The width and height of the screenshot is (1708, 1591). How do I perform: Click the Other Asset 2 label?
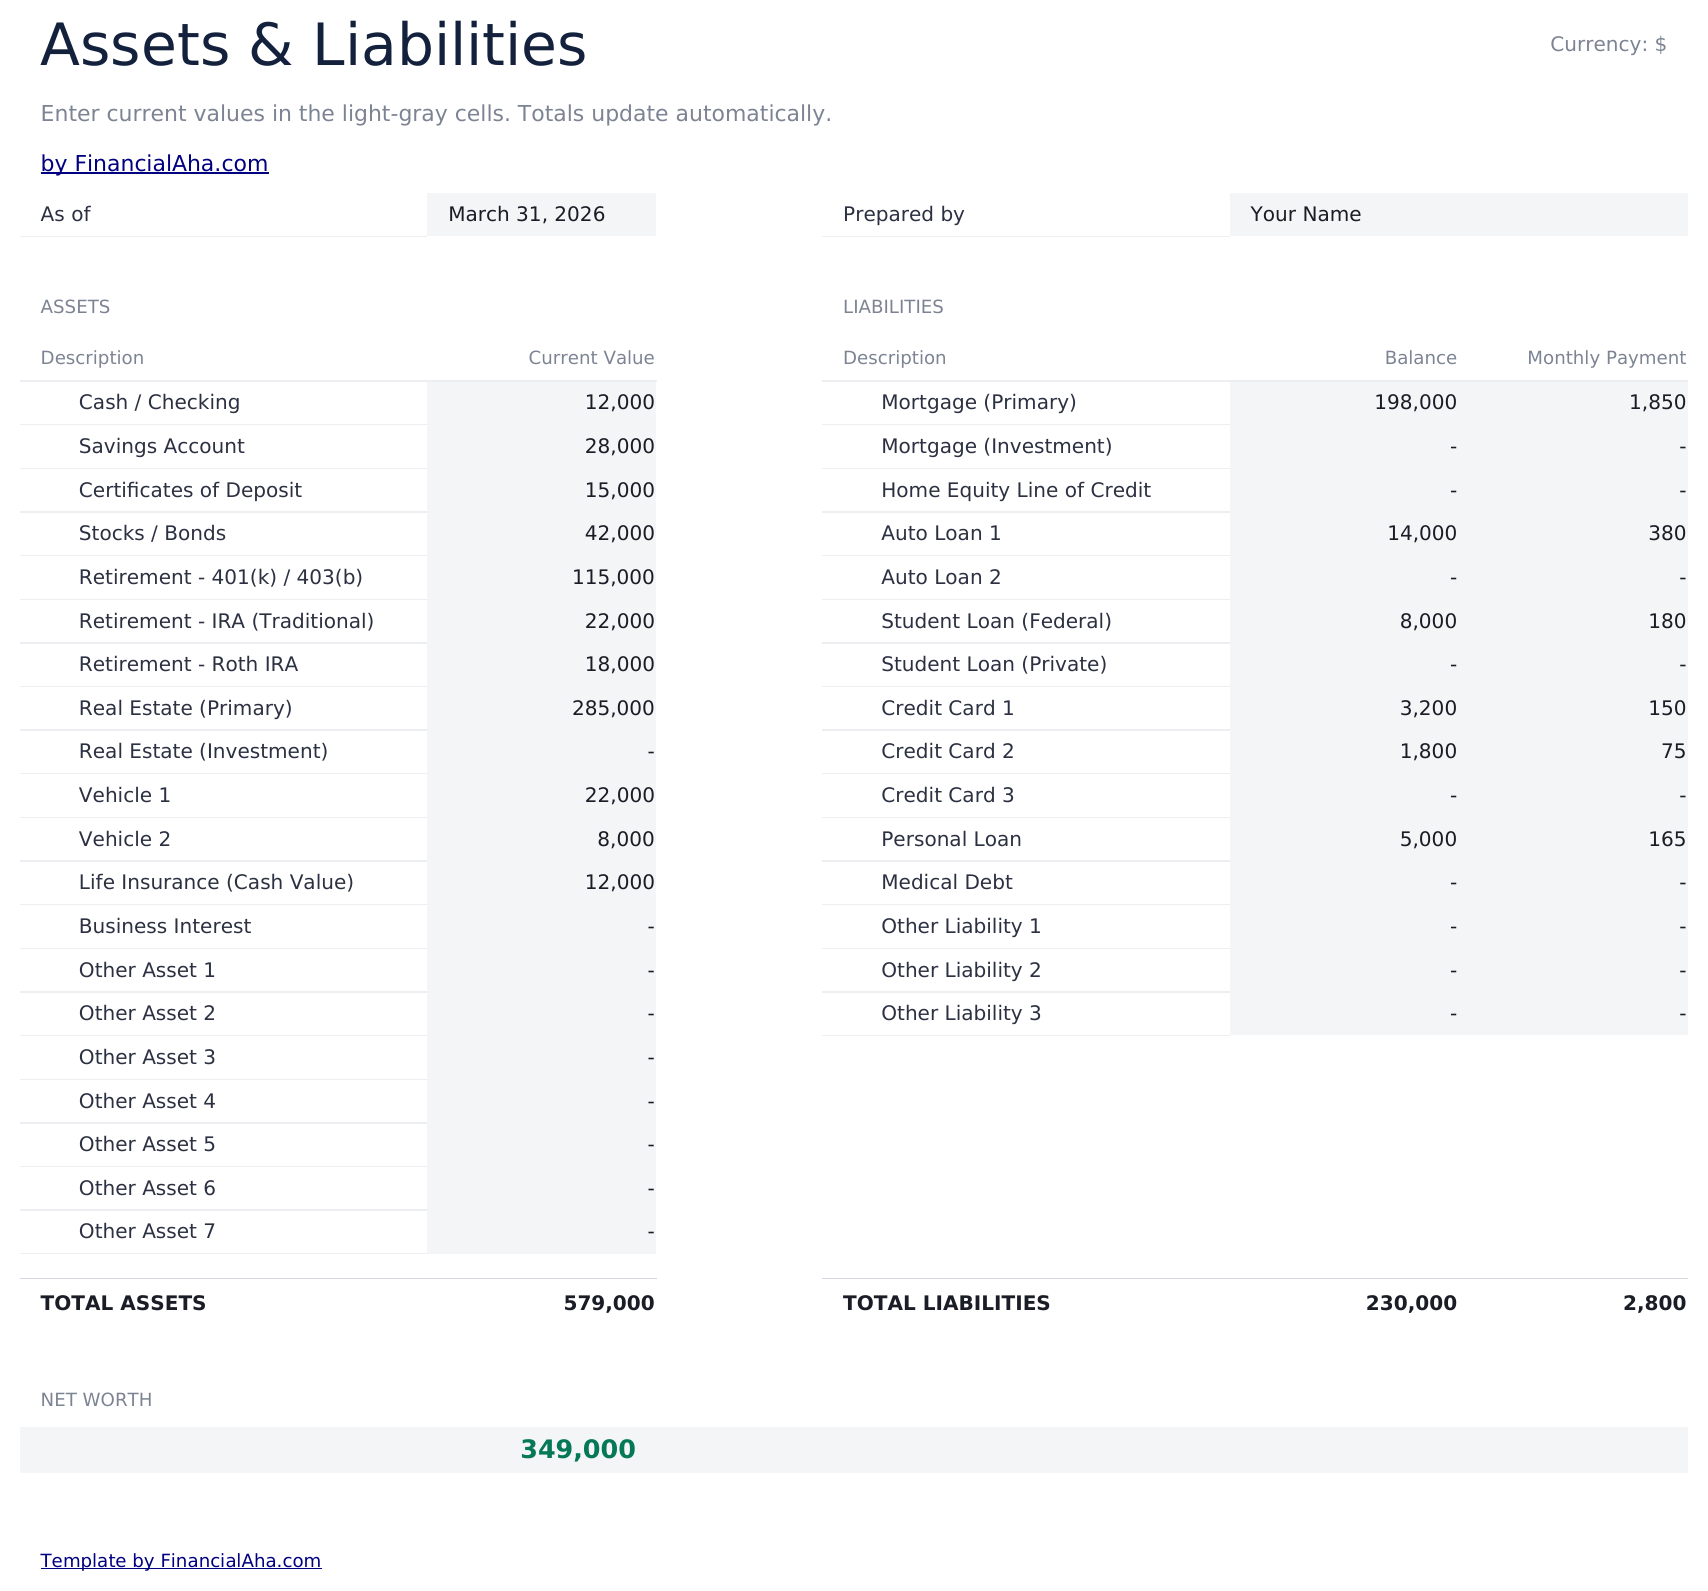coord(147,1013)
